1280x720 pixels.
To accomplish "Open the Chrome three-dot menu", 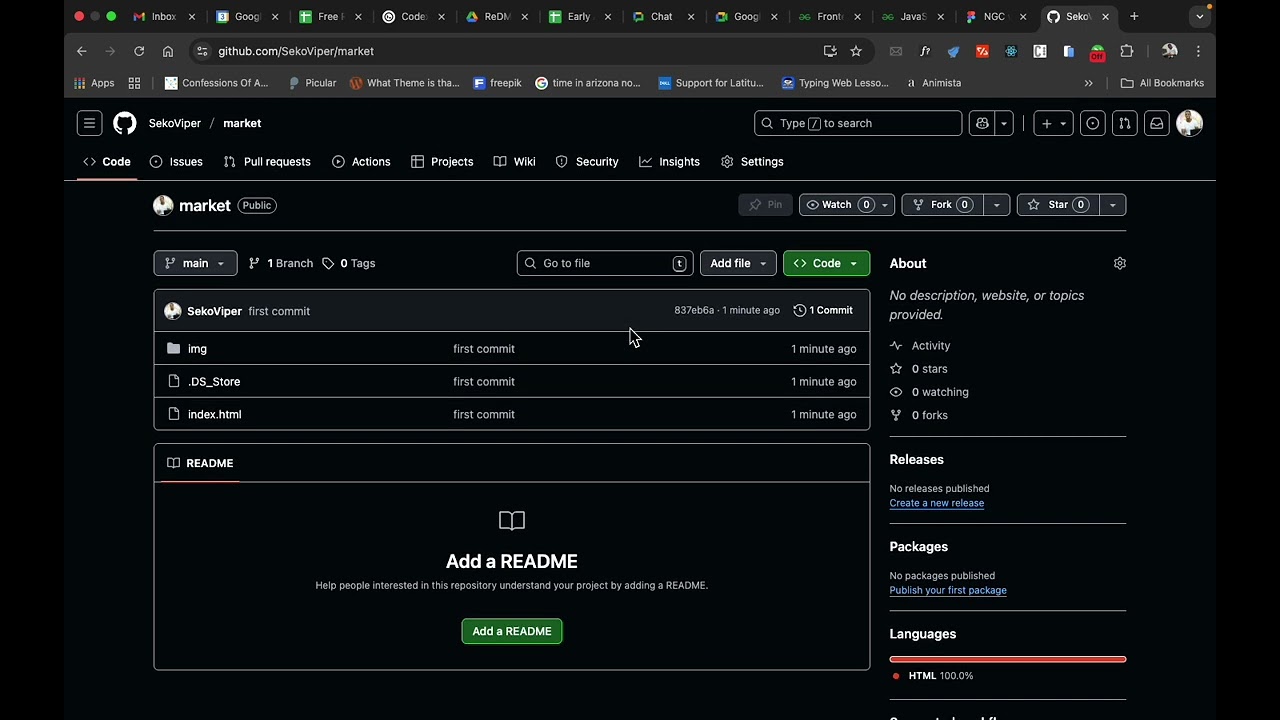I will click(1198, 51).
